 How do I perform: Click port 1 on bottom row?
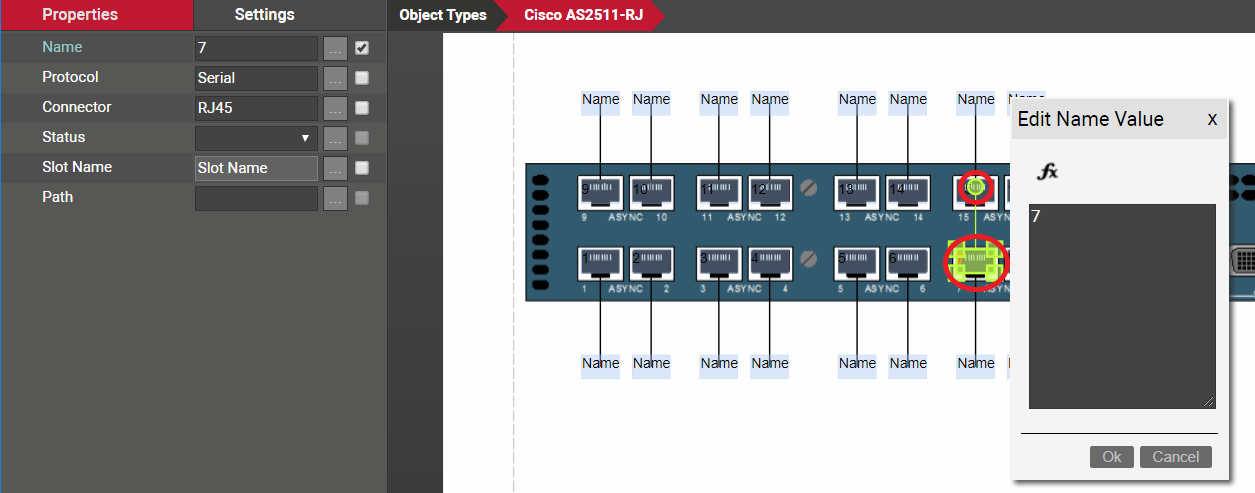600,263
